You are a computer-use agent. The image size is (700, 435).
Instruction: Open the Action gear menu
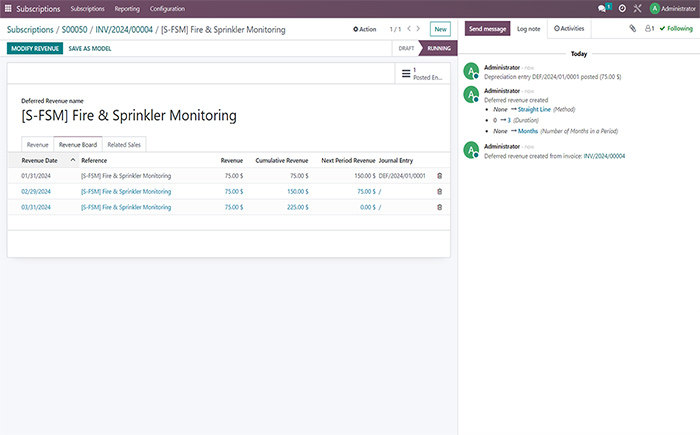(x=365, y=29)
